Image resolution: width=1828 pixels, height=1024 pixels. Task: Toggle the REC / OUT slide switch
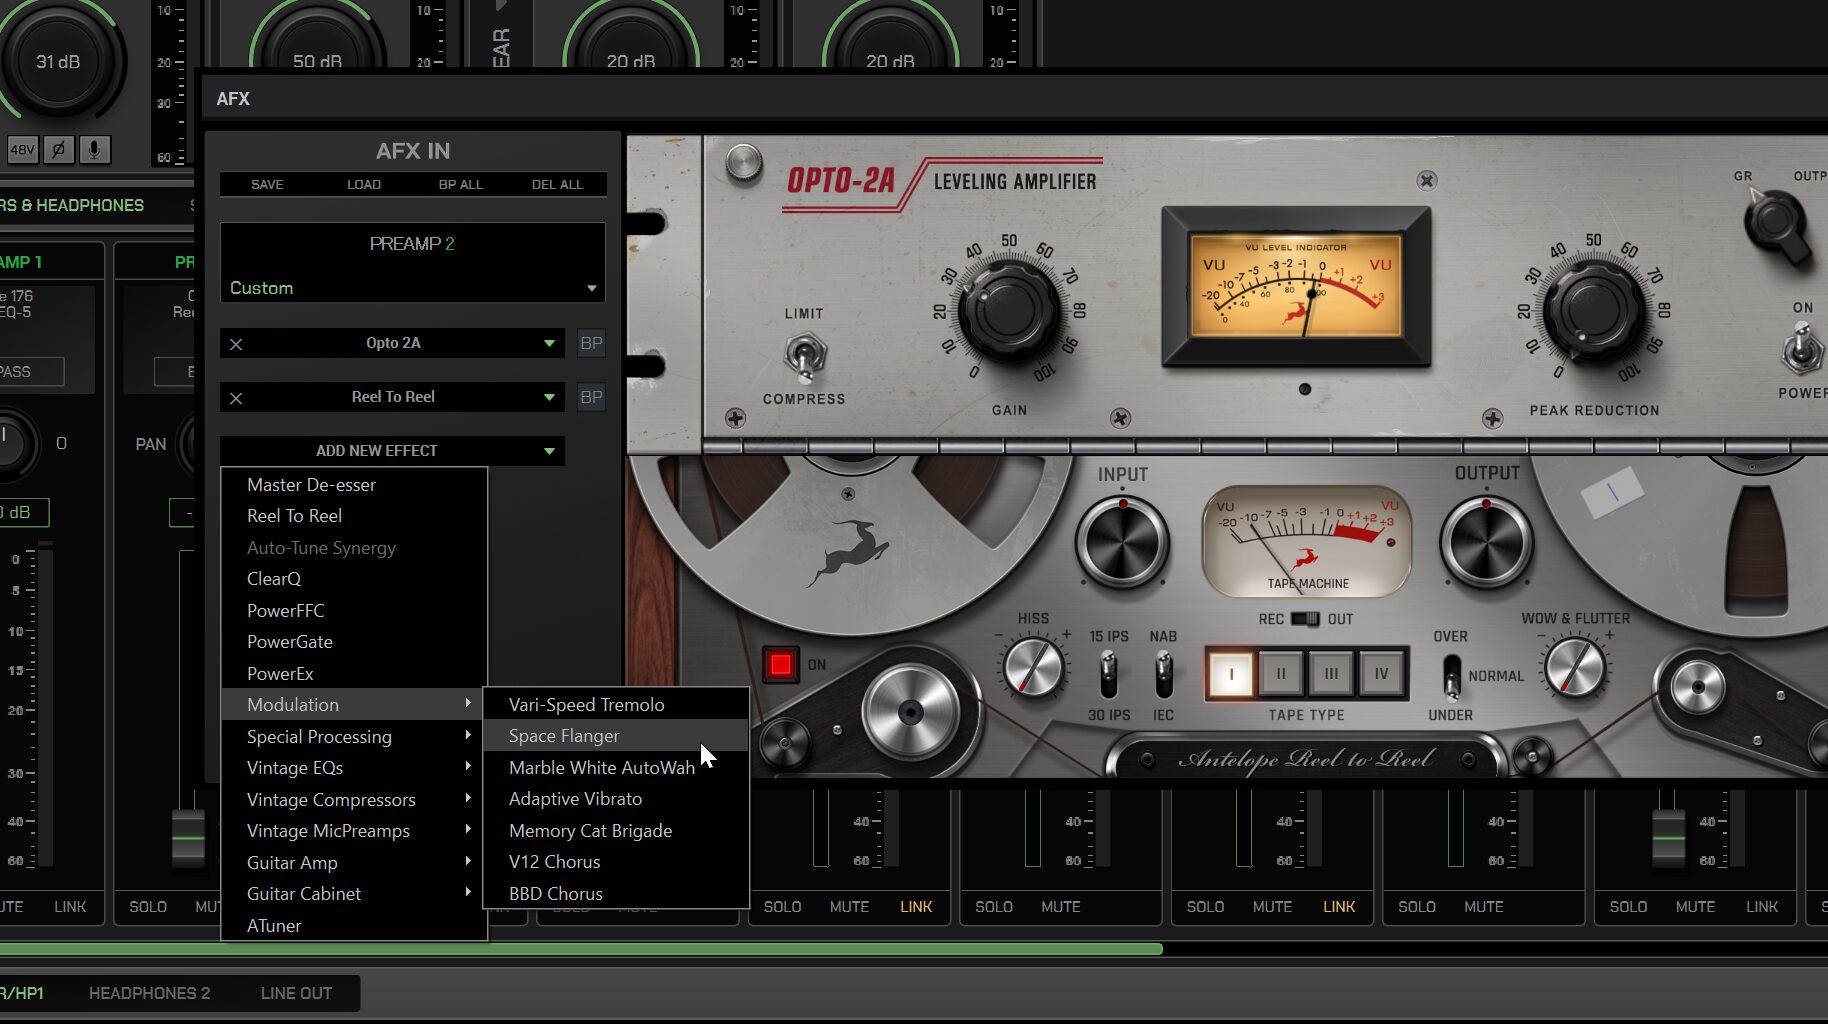(x=1305, y=619)
